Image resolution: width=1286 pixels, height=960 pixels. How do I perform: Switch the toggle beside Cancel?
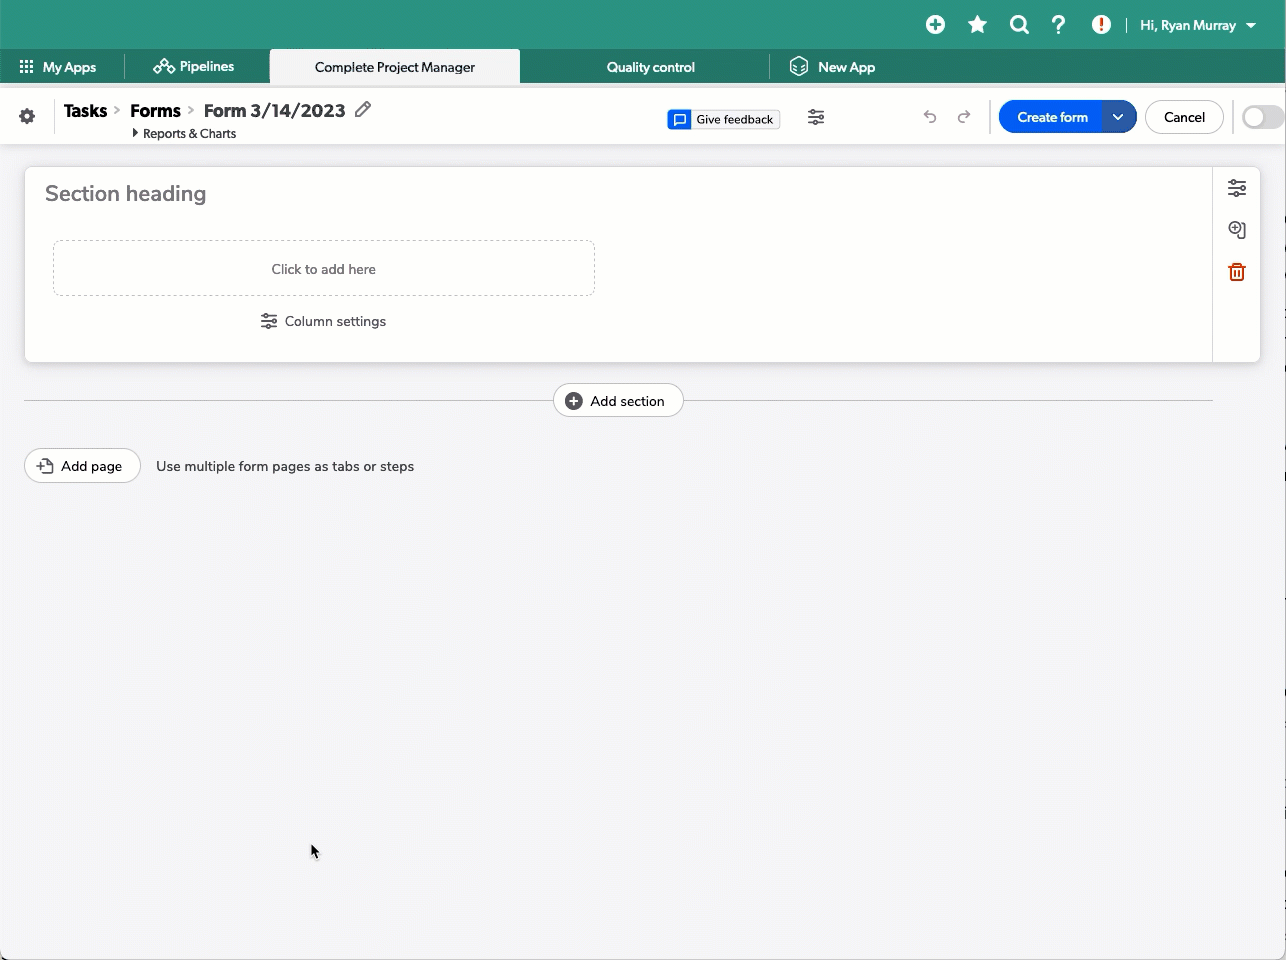[1261, 117]
